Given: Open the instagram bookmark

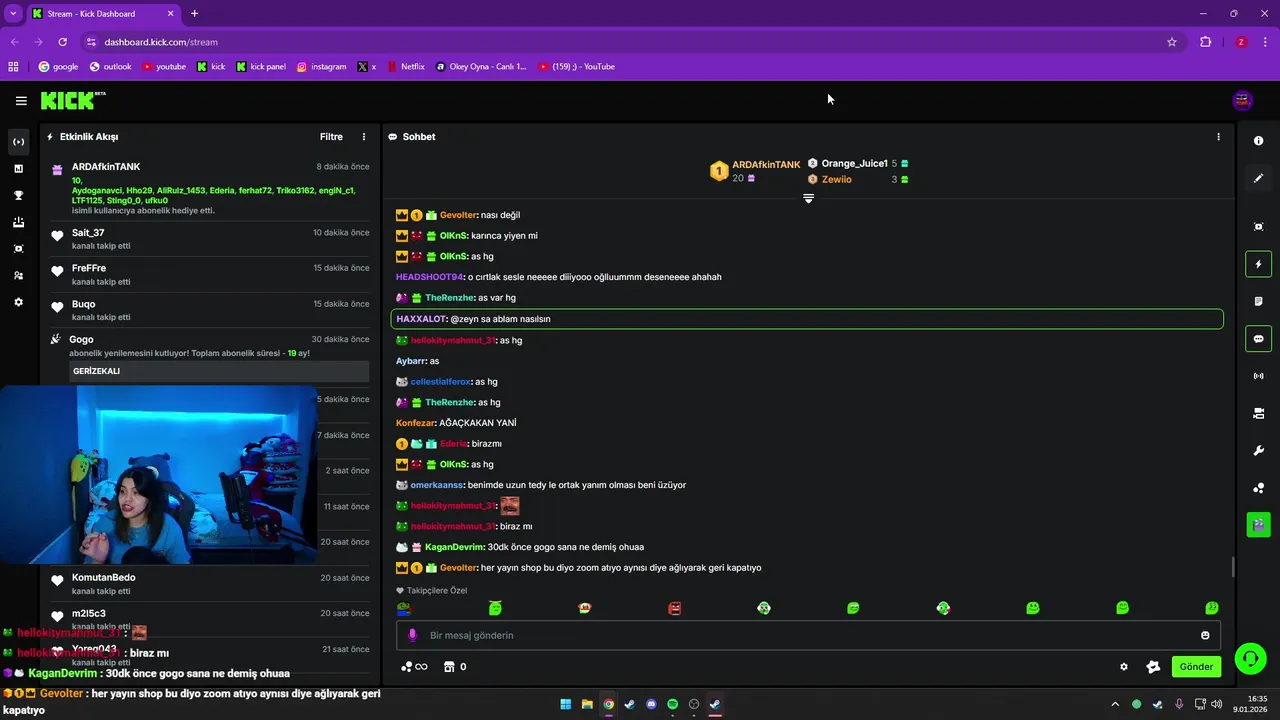Looking at the screenshot, I should pos(321,67).
